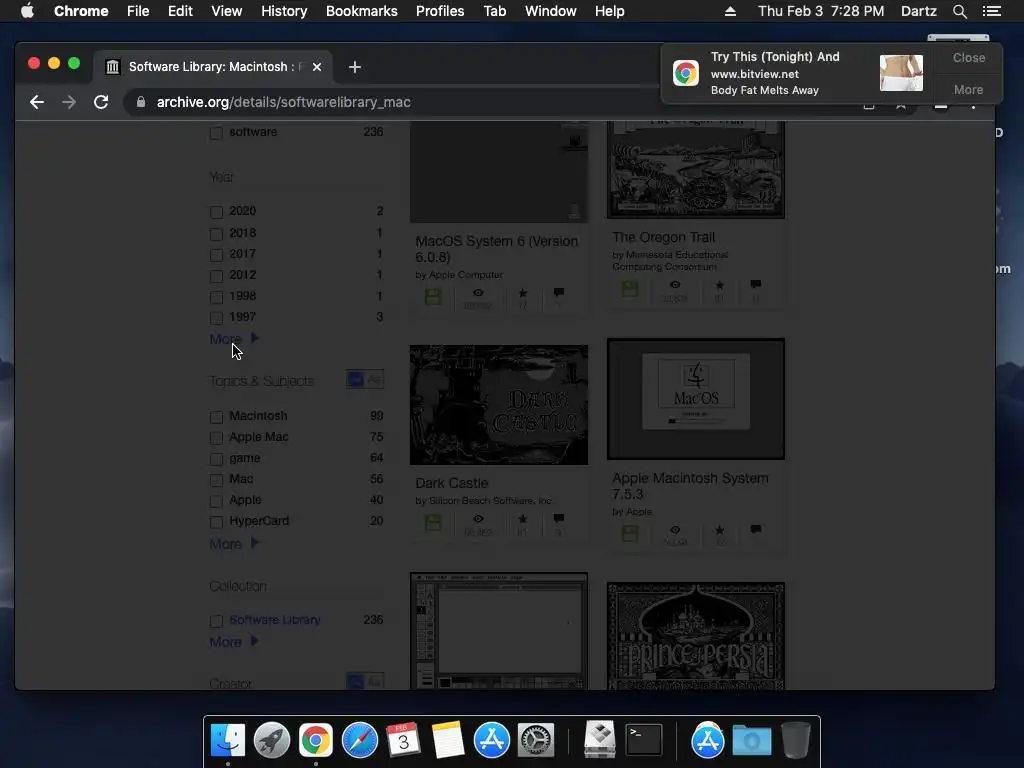Open Terminal from the Dock

644,740
